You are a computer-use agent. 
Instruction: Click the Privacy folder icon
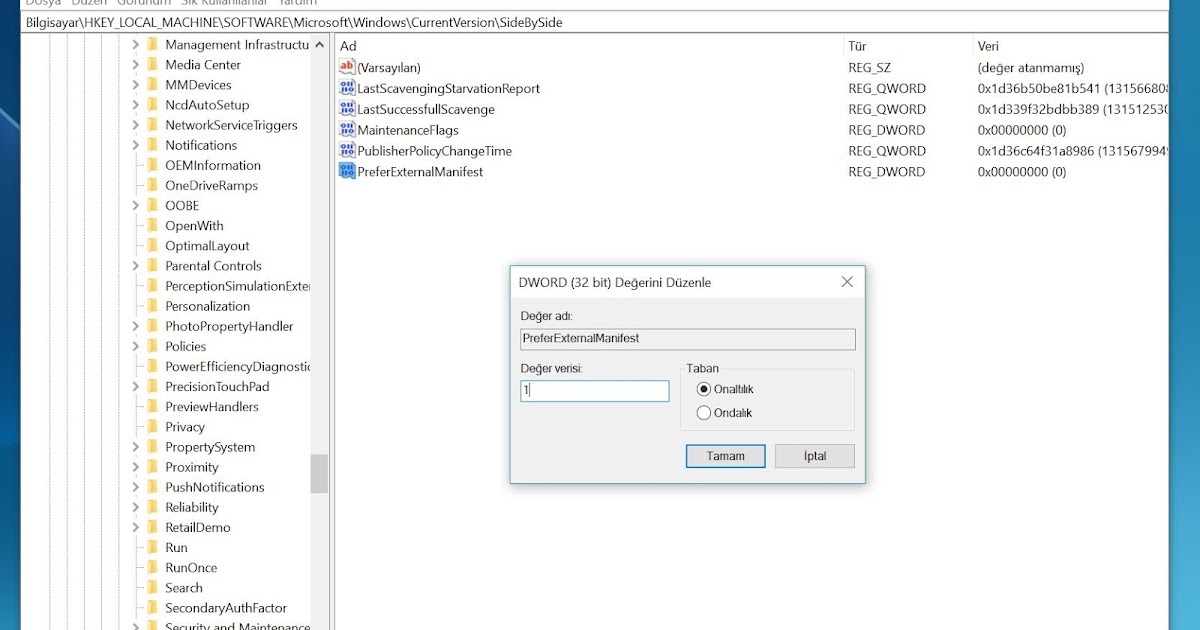(x=152, y=426)
